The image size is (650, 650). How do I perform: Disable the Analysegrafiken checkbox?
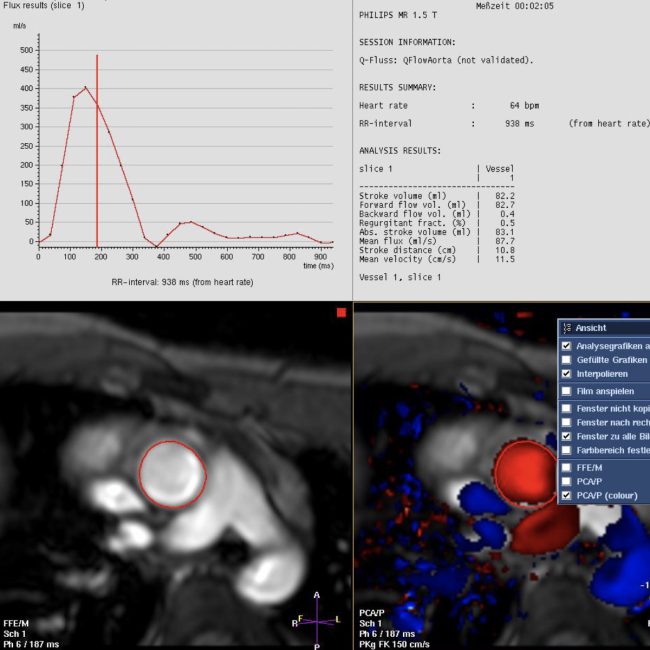[567, 346]
